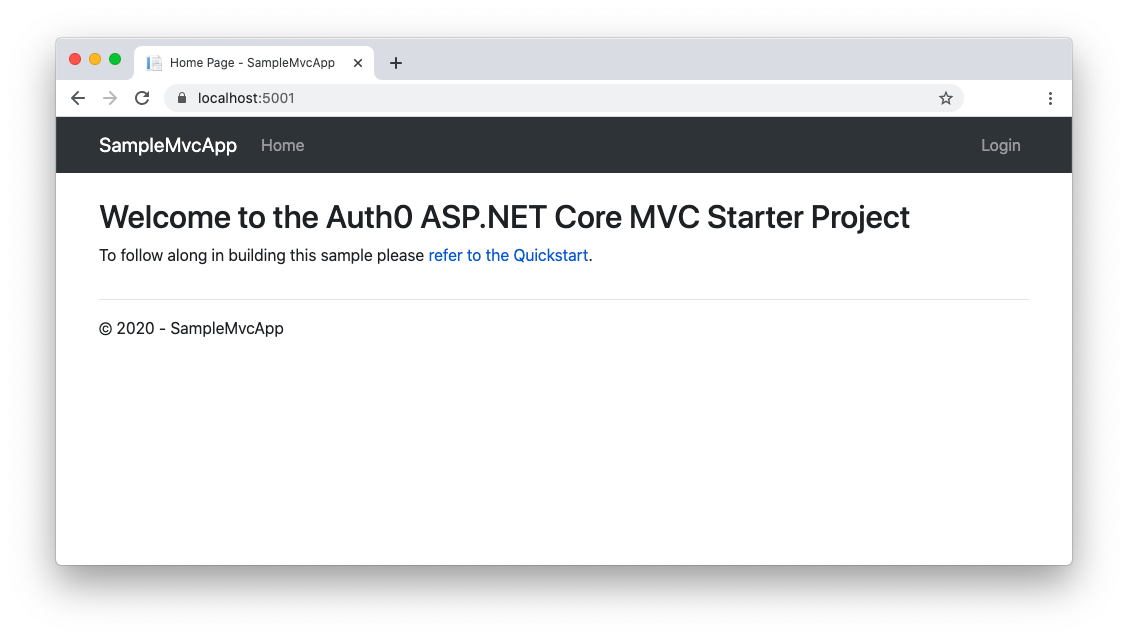Click the SampleMvcApp brand in navbar
Viewport: 1128px width, 639px height.
pos(168,145)
